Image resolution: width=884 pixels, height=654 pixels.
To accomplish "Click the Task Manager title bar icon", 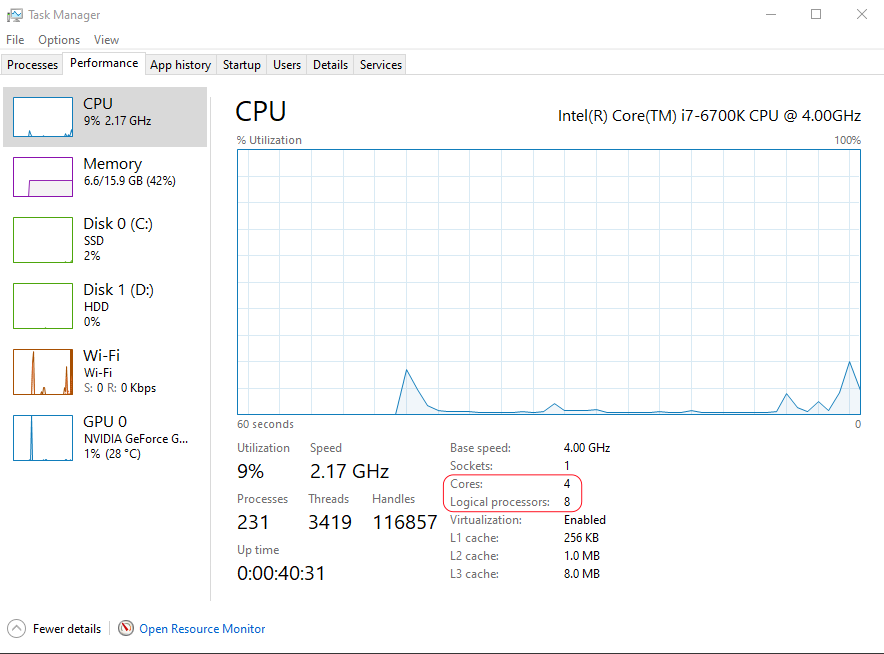I will tap(14, 15).
